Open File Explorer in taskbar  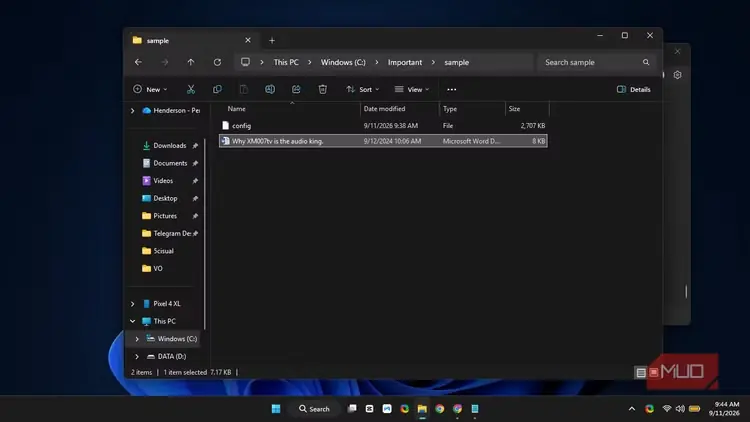[x=422, y=409]
